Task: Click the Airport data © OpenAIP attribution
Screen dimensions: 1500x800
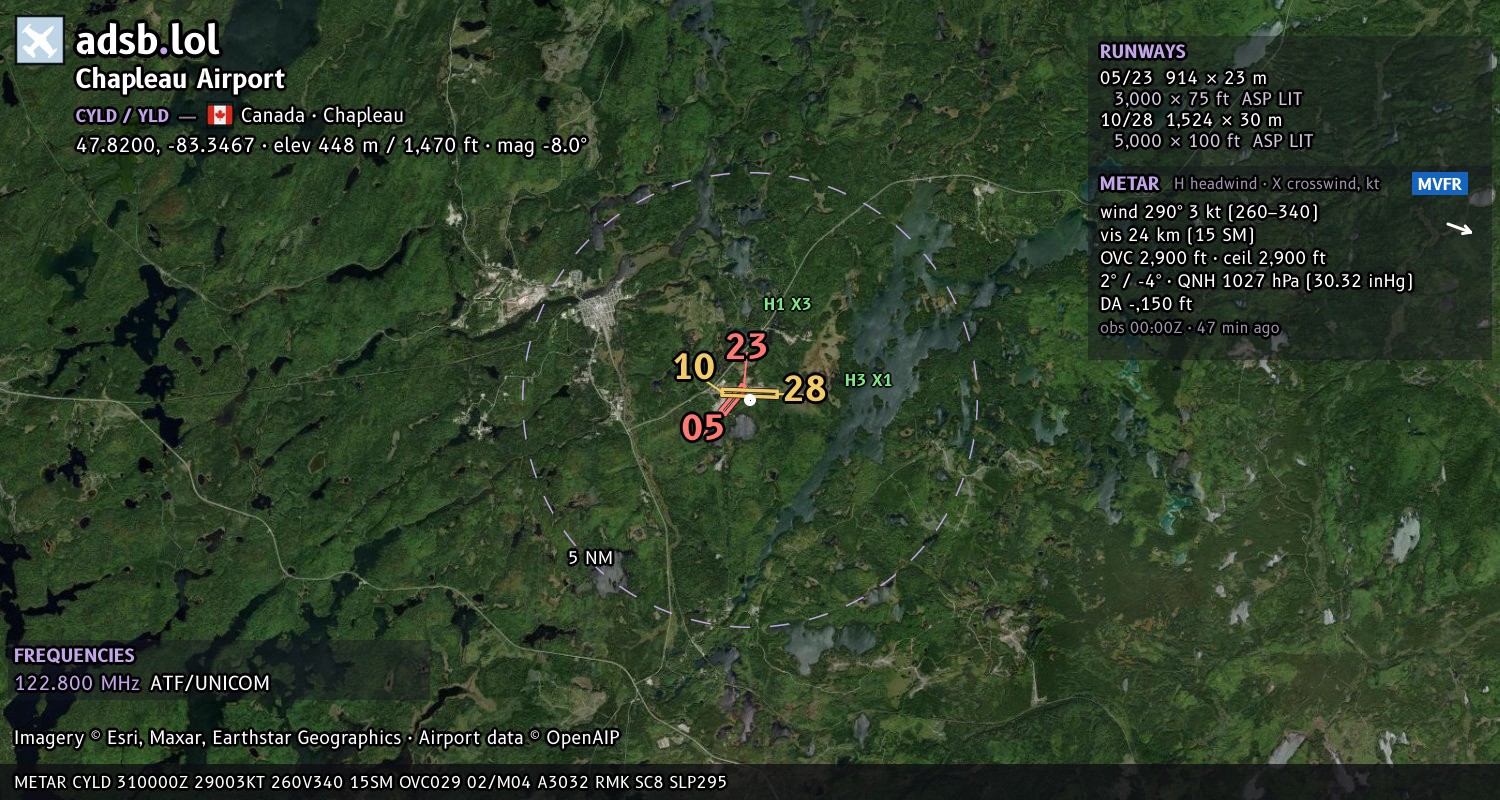Action: tap(519, 738)
